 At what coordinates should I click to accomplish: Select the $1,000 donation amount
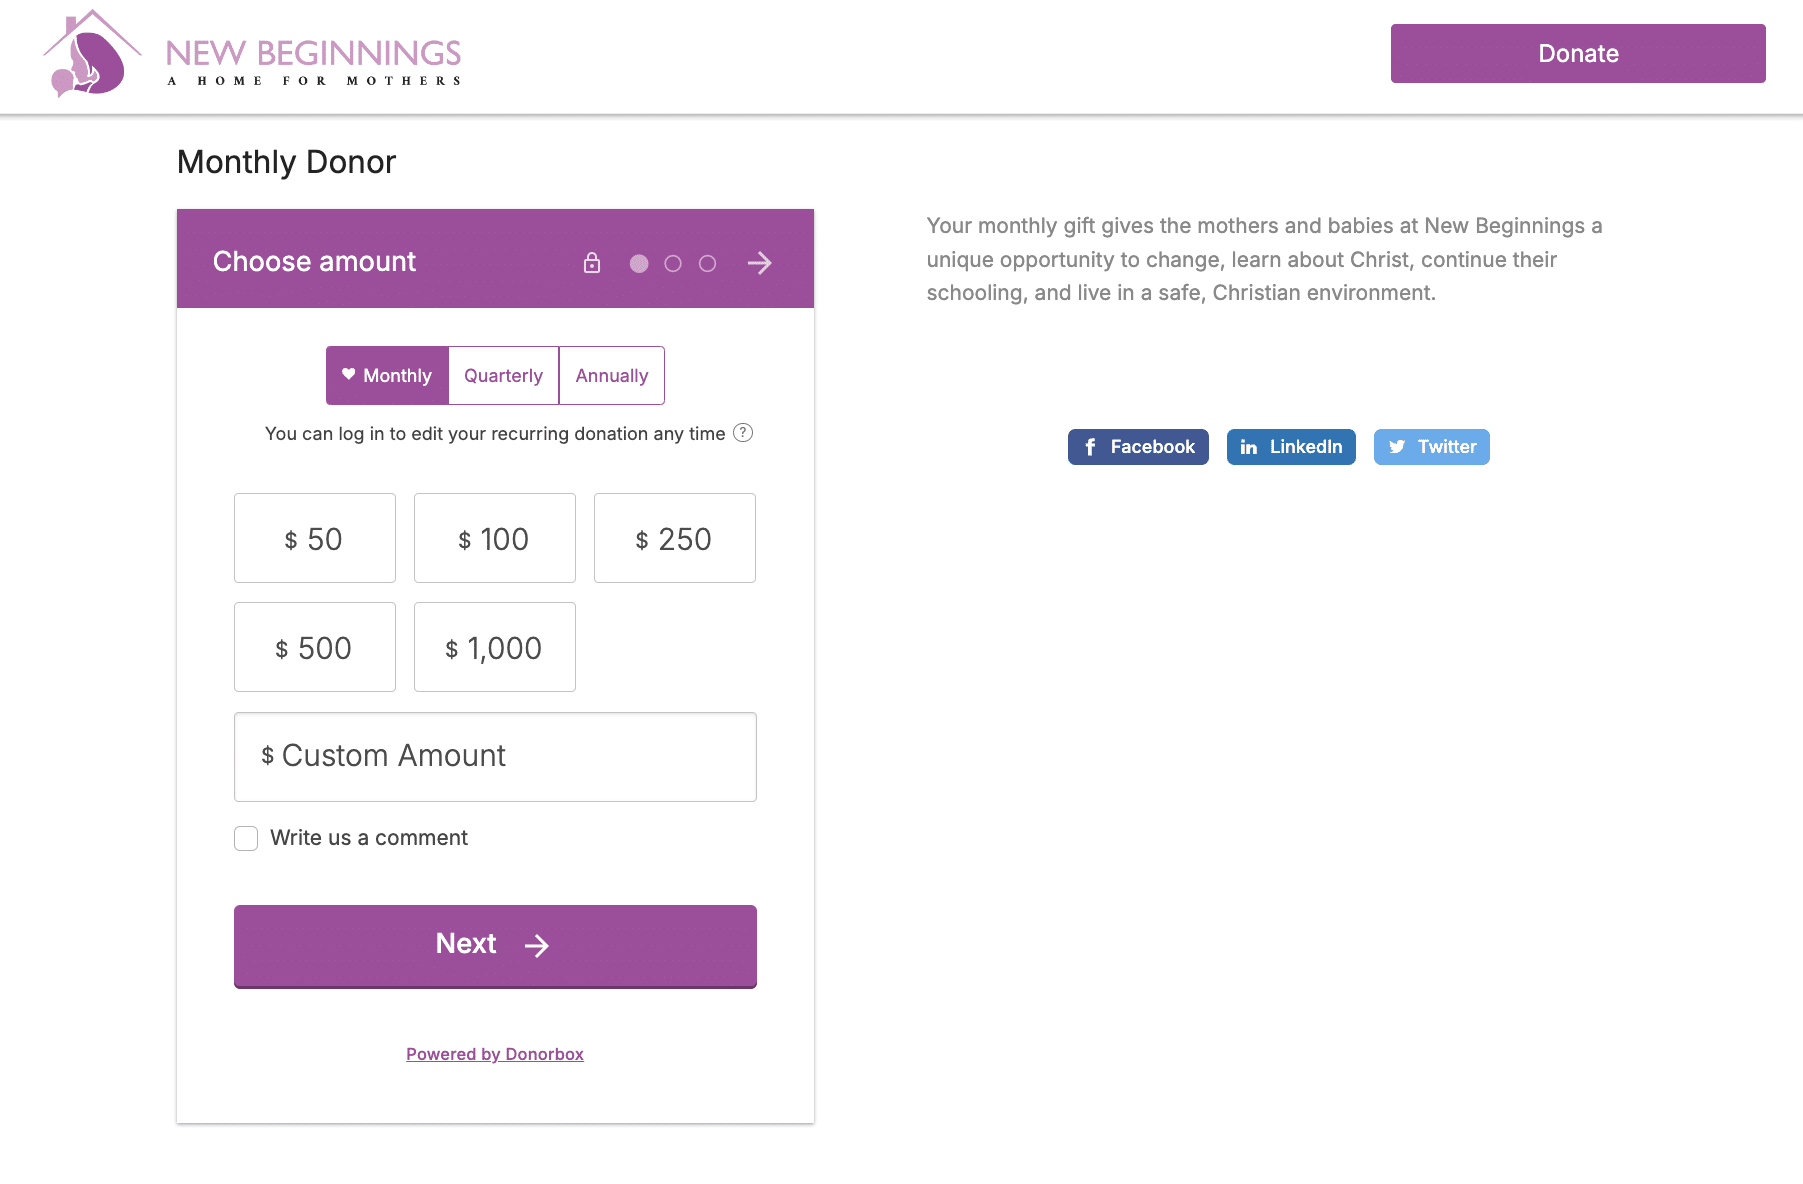coord(494,647)
